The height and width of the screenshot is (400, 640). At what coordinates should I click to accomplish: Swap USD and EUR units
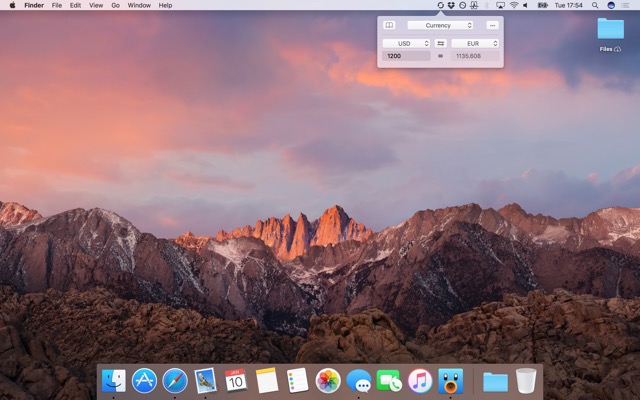(440, 43)
